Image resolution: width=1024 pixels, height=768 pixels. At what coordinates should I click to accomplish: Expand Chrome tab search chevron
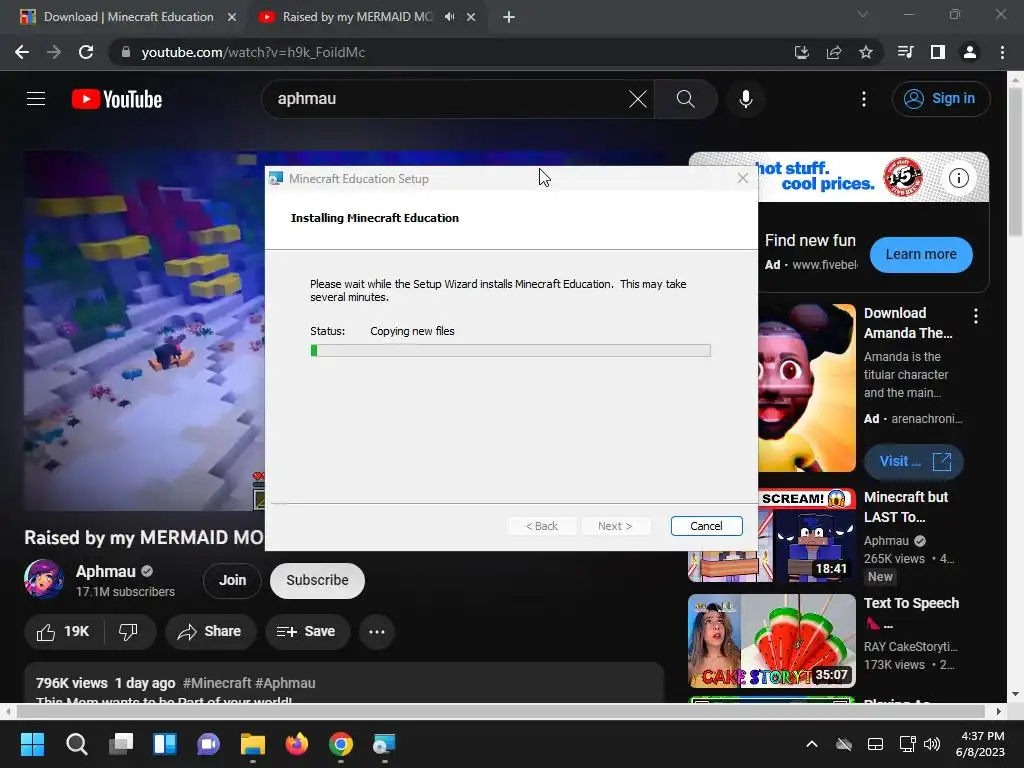(x=863, y=14)
